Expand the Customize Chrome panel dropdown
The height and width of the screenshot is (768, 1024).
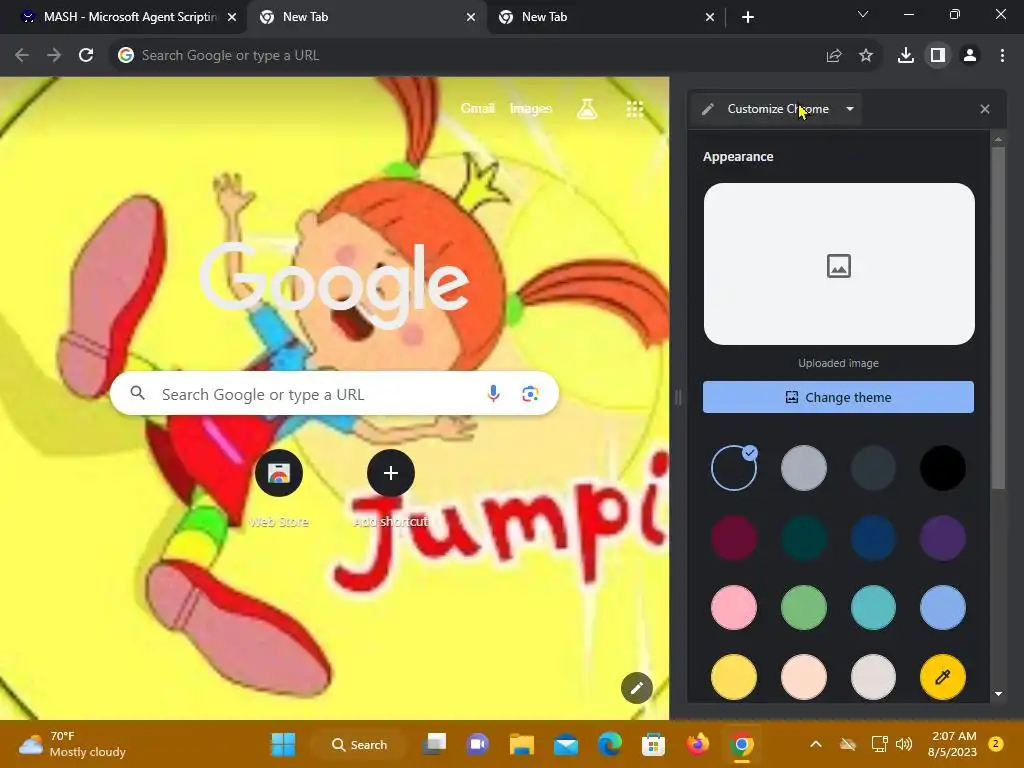pyautogui.click(x=850, y=109)
